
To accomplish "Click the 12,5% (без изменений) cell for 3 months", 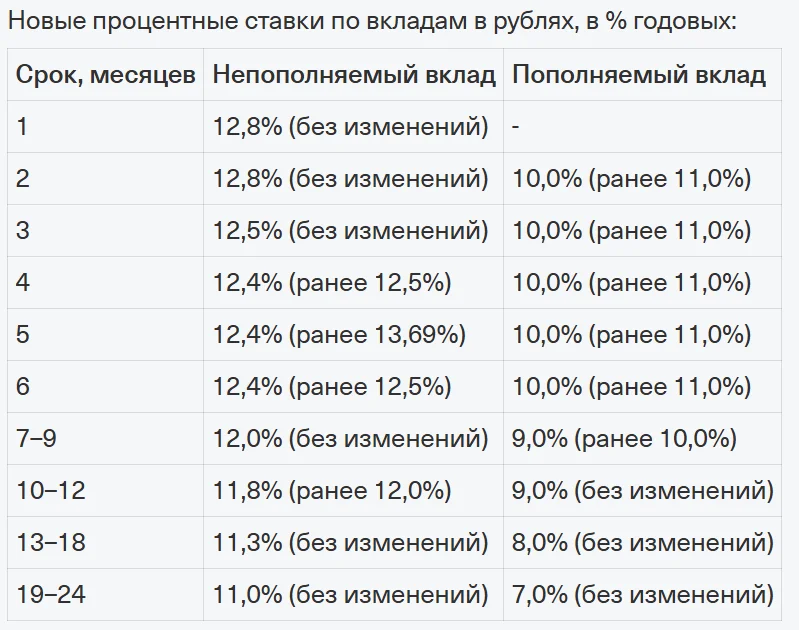I will pos(354,230).
